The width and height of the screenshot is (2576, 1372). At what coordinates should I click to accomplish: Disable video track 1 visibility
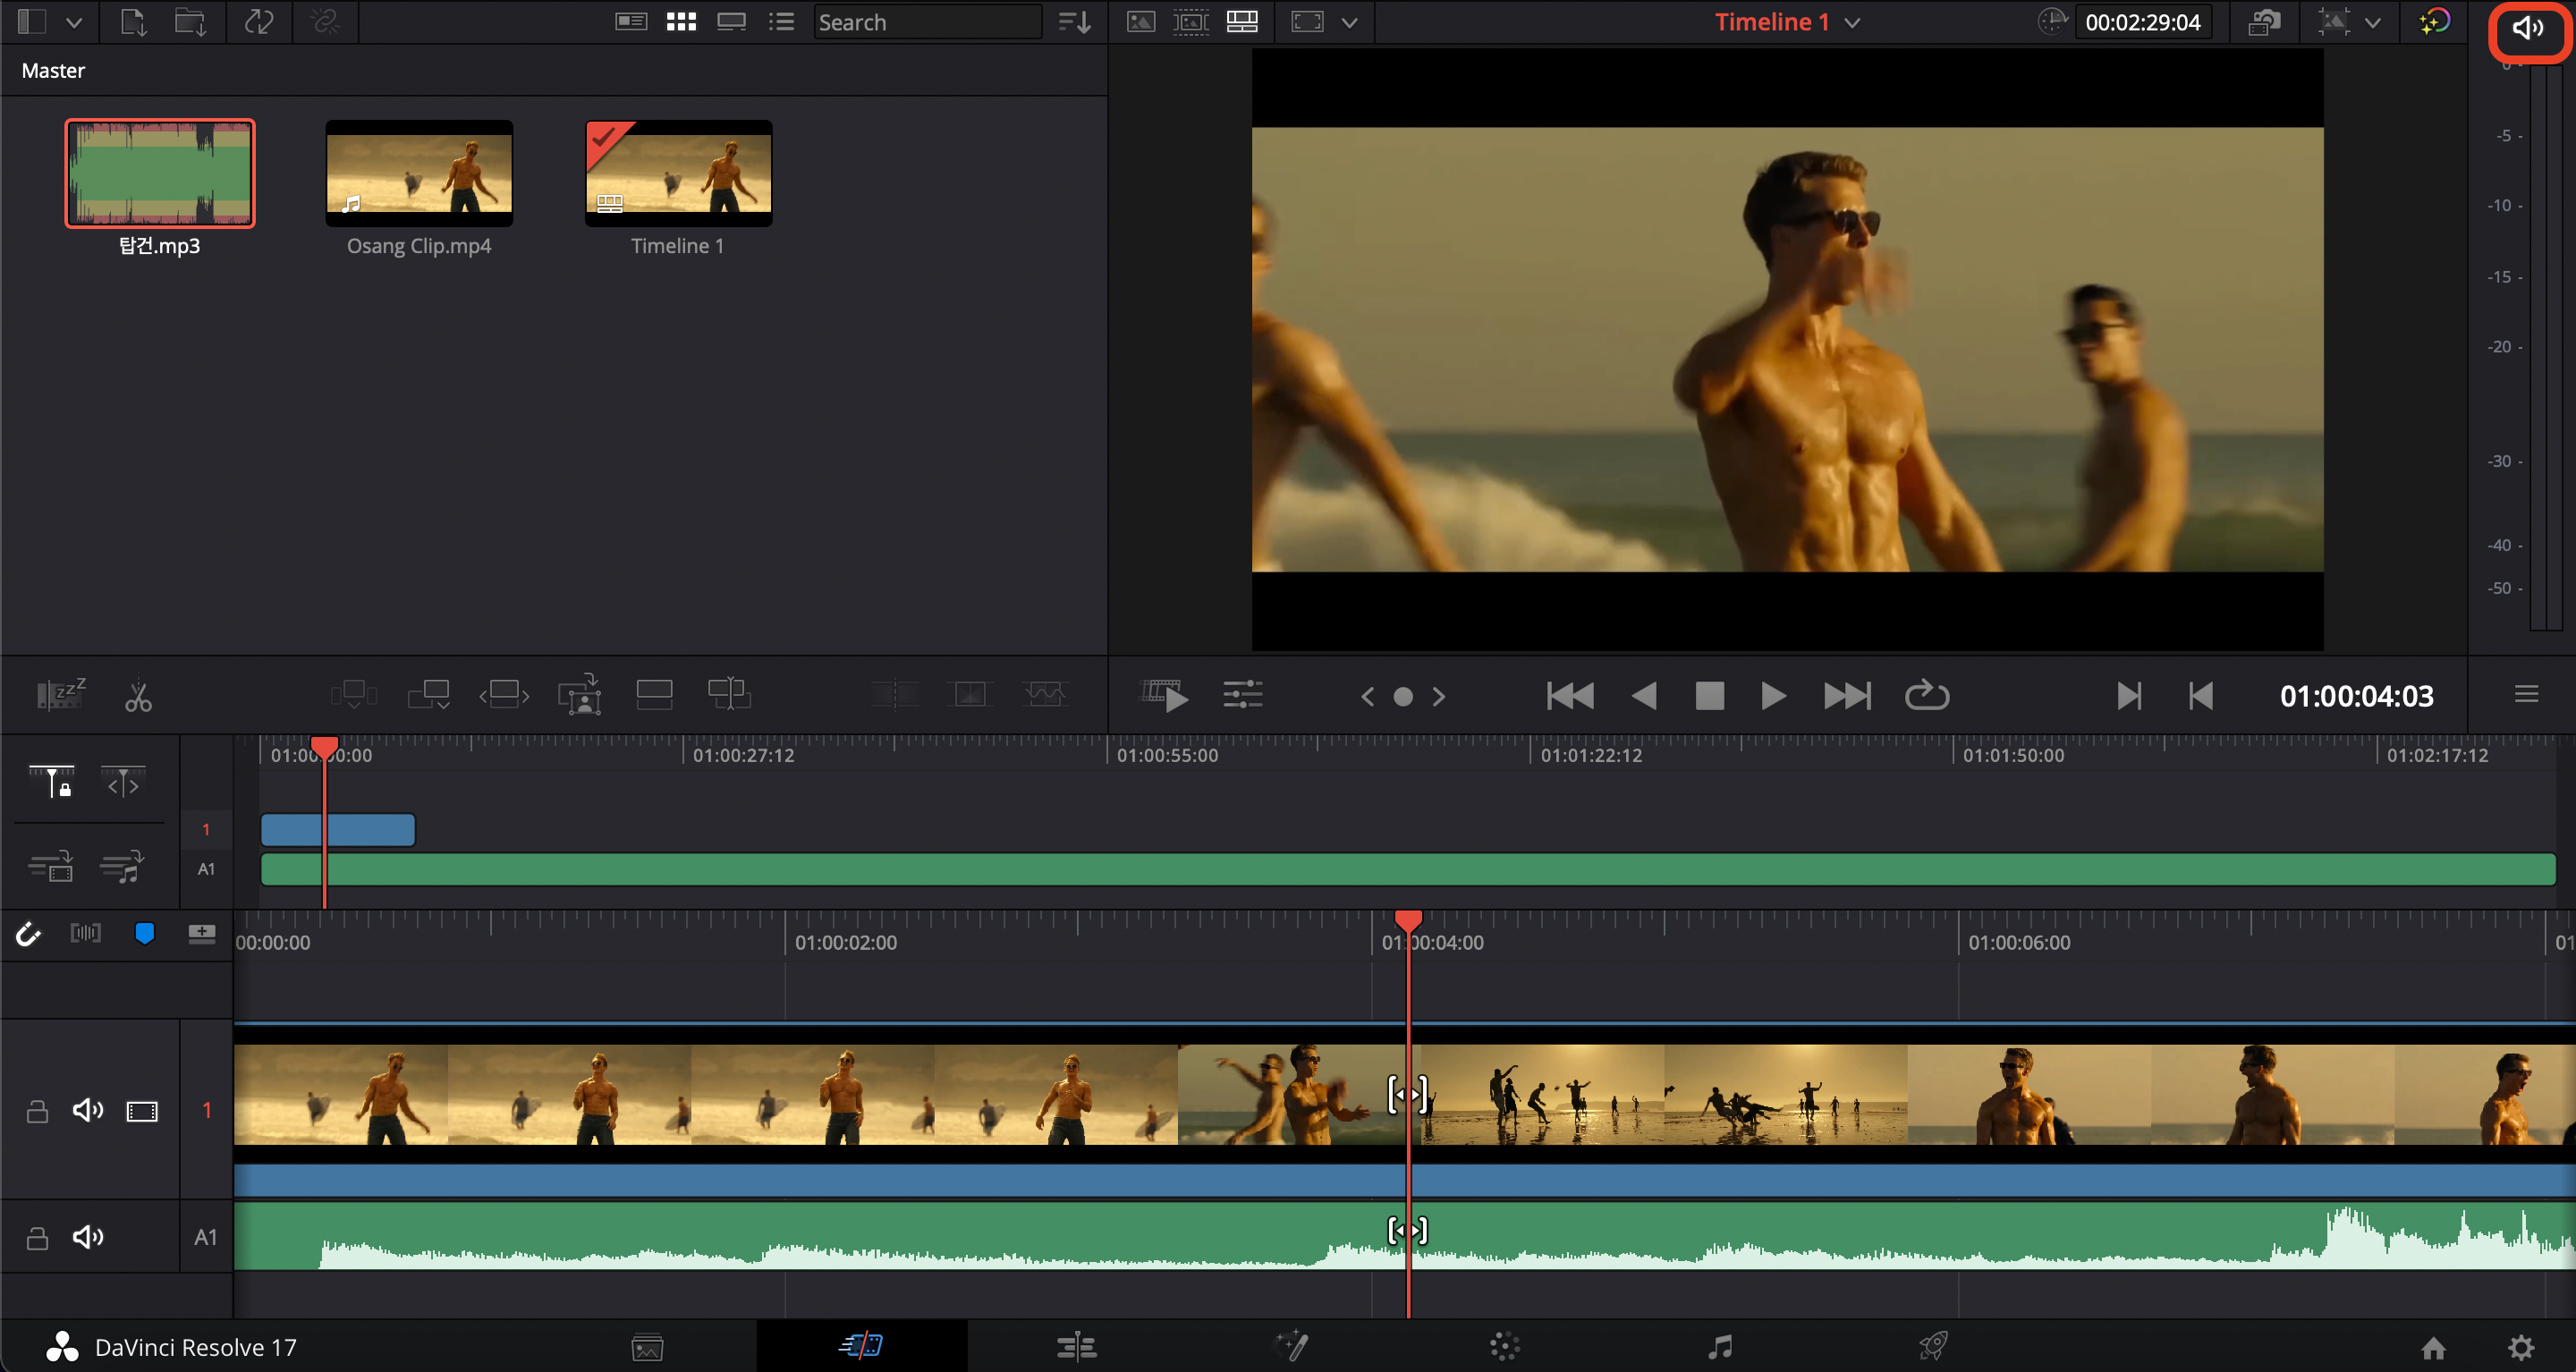142,1111
